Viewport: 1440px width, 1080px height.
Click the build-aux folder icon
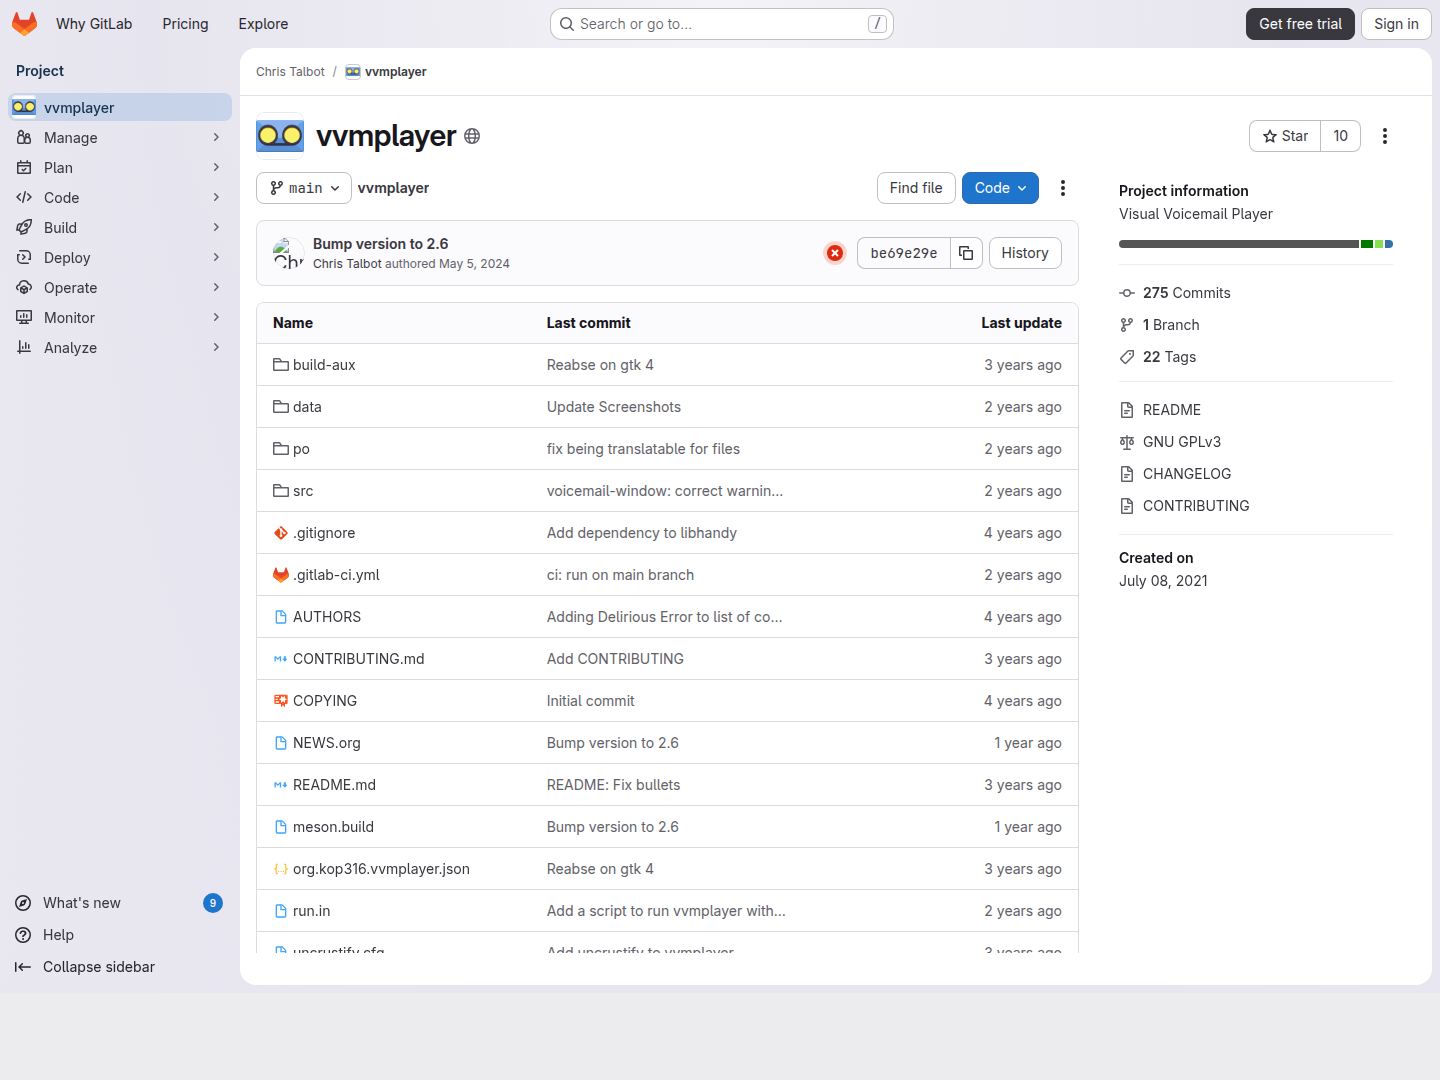281,365
